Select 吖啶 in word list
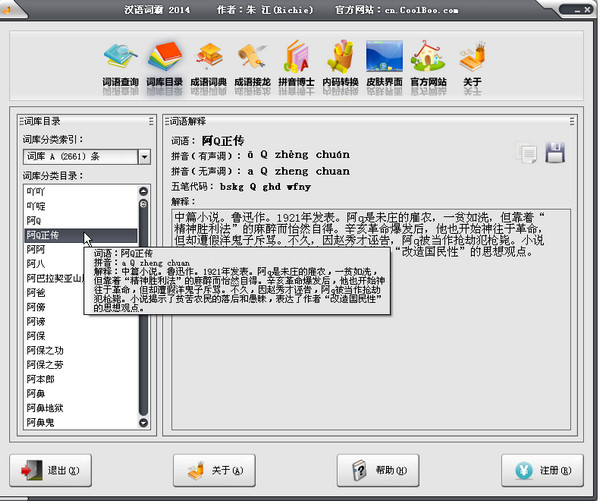Image resolution: width=600 pixels, height=501 pixels. pos(80,206)
